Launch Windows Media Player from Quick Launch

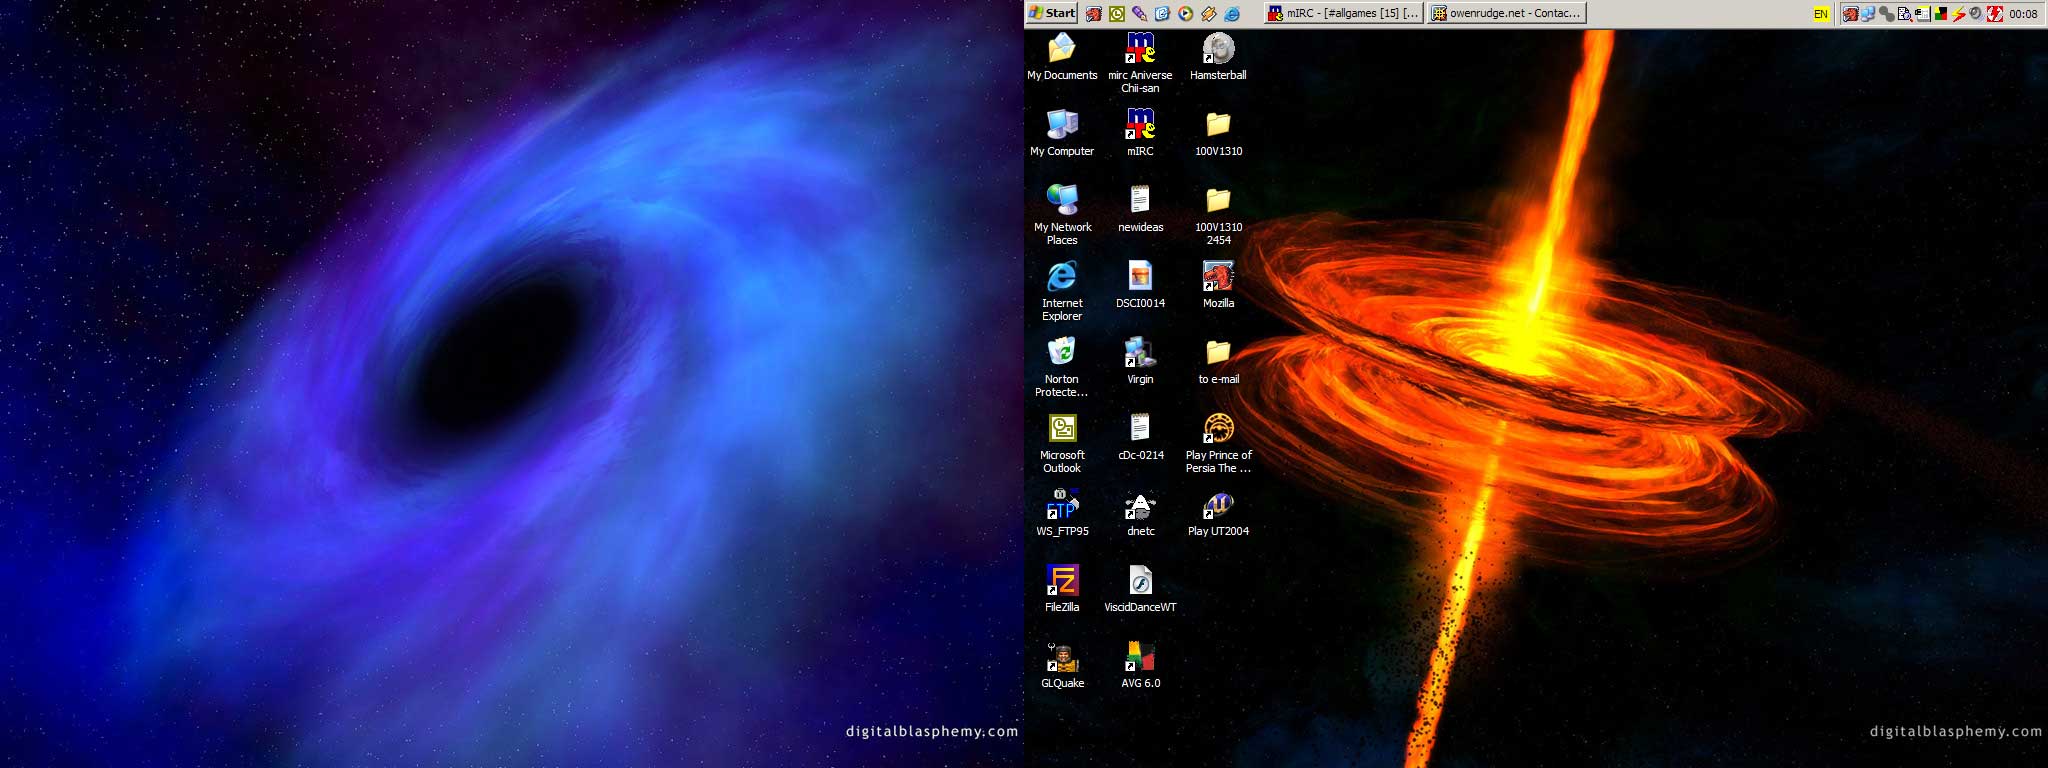click(1185, 14)
